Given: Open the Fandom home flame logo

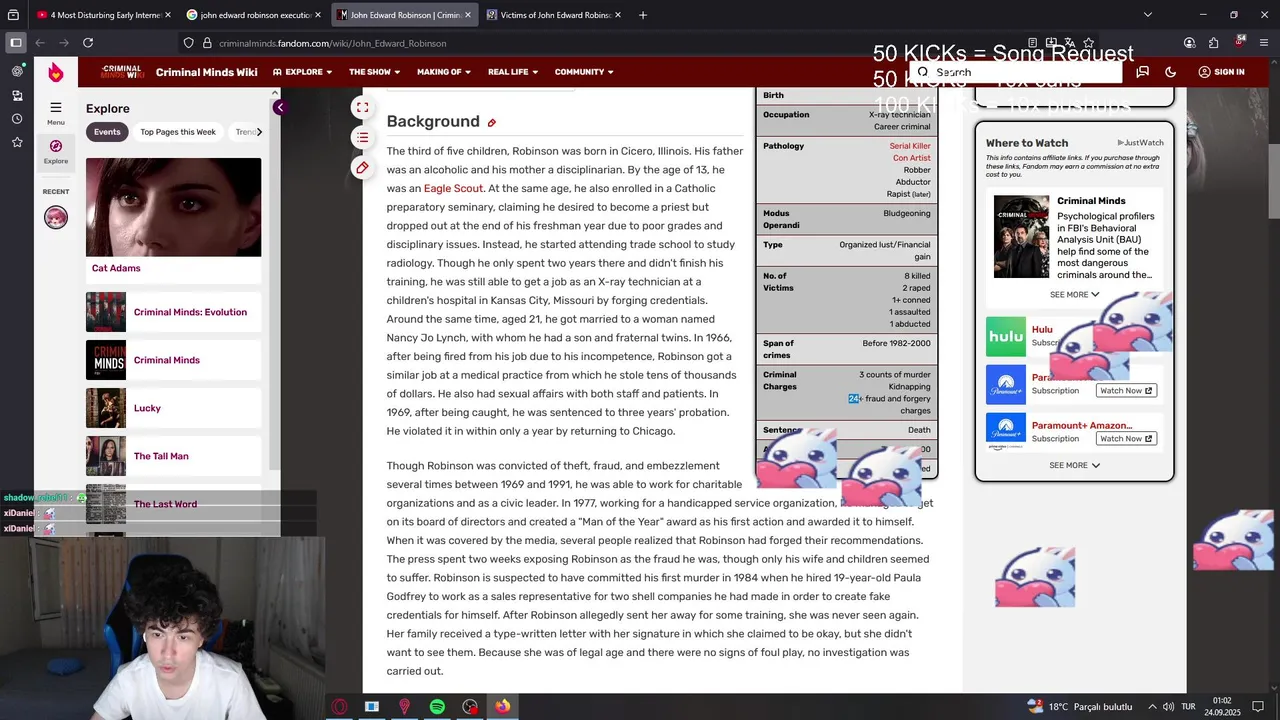Looking at the screenshot, I should click(x=56, y=72).
